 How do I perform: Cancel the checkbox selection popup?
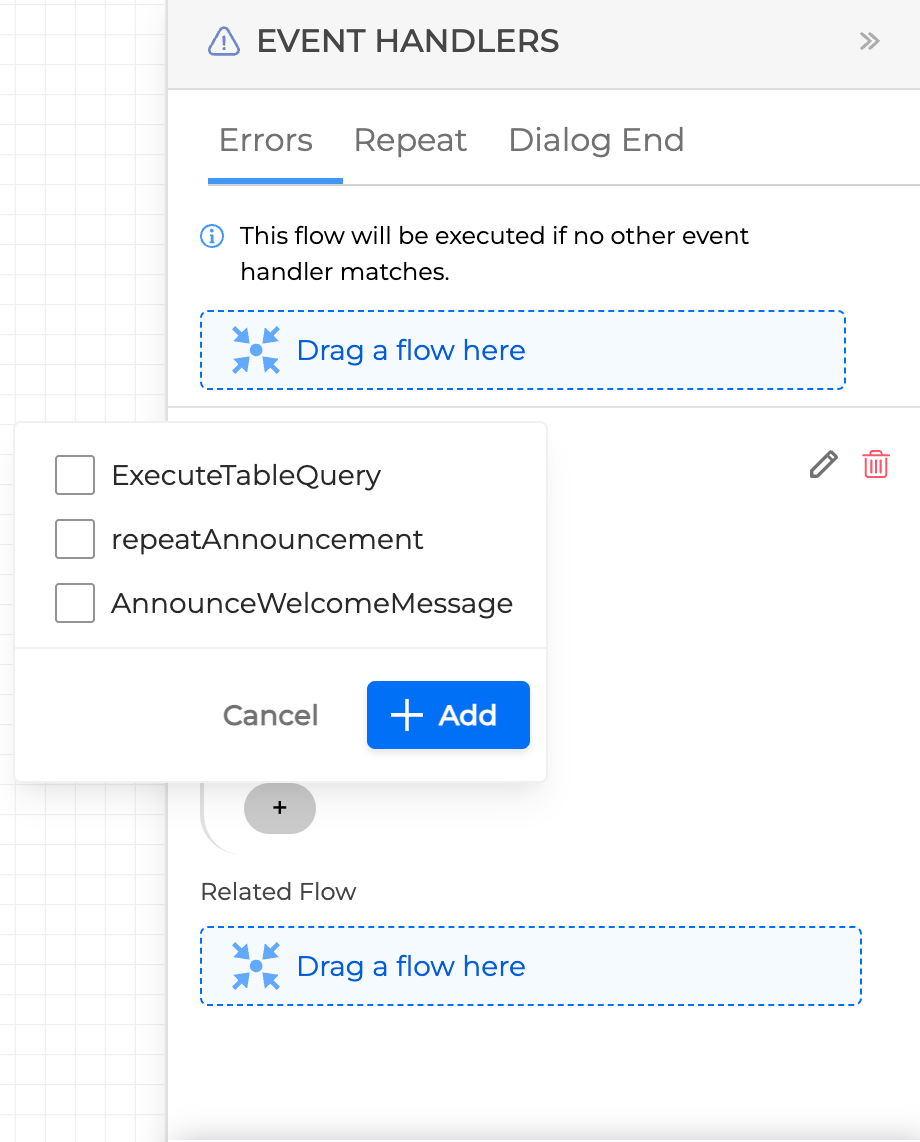(270, 715)
